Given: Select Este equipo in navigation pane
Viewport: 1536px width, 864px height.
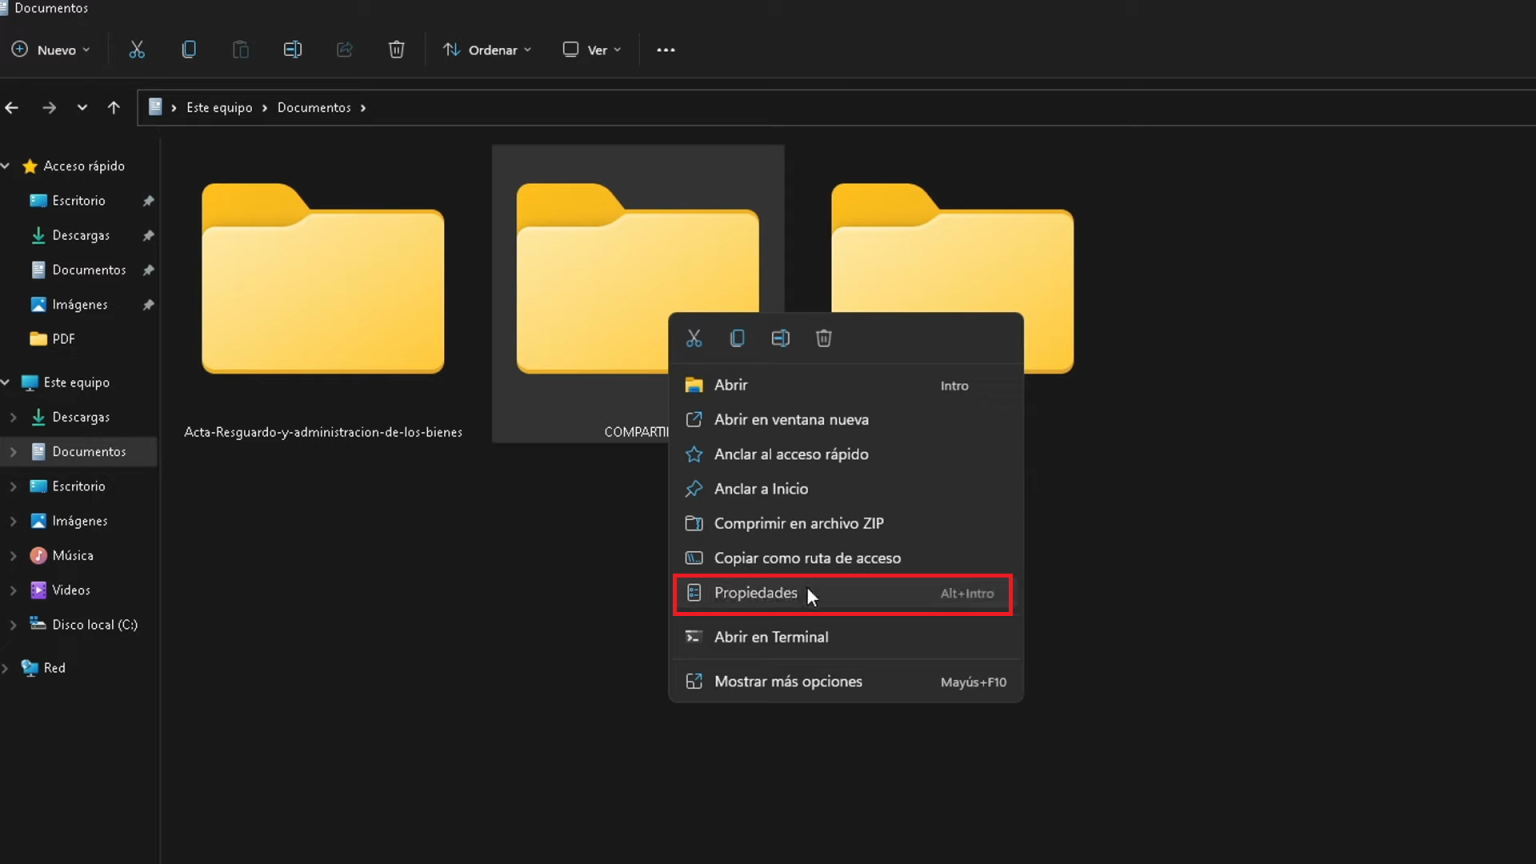Looking at the screenshot, I should coord(77,382).
